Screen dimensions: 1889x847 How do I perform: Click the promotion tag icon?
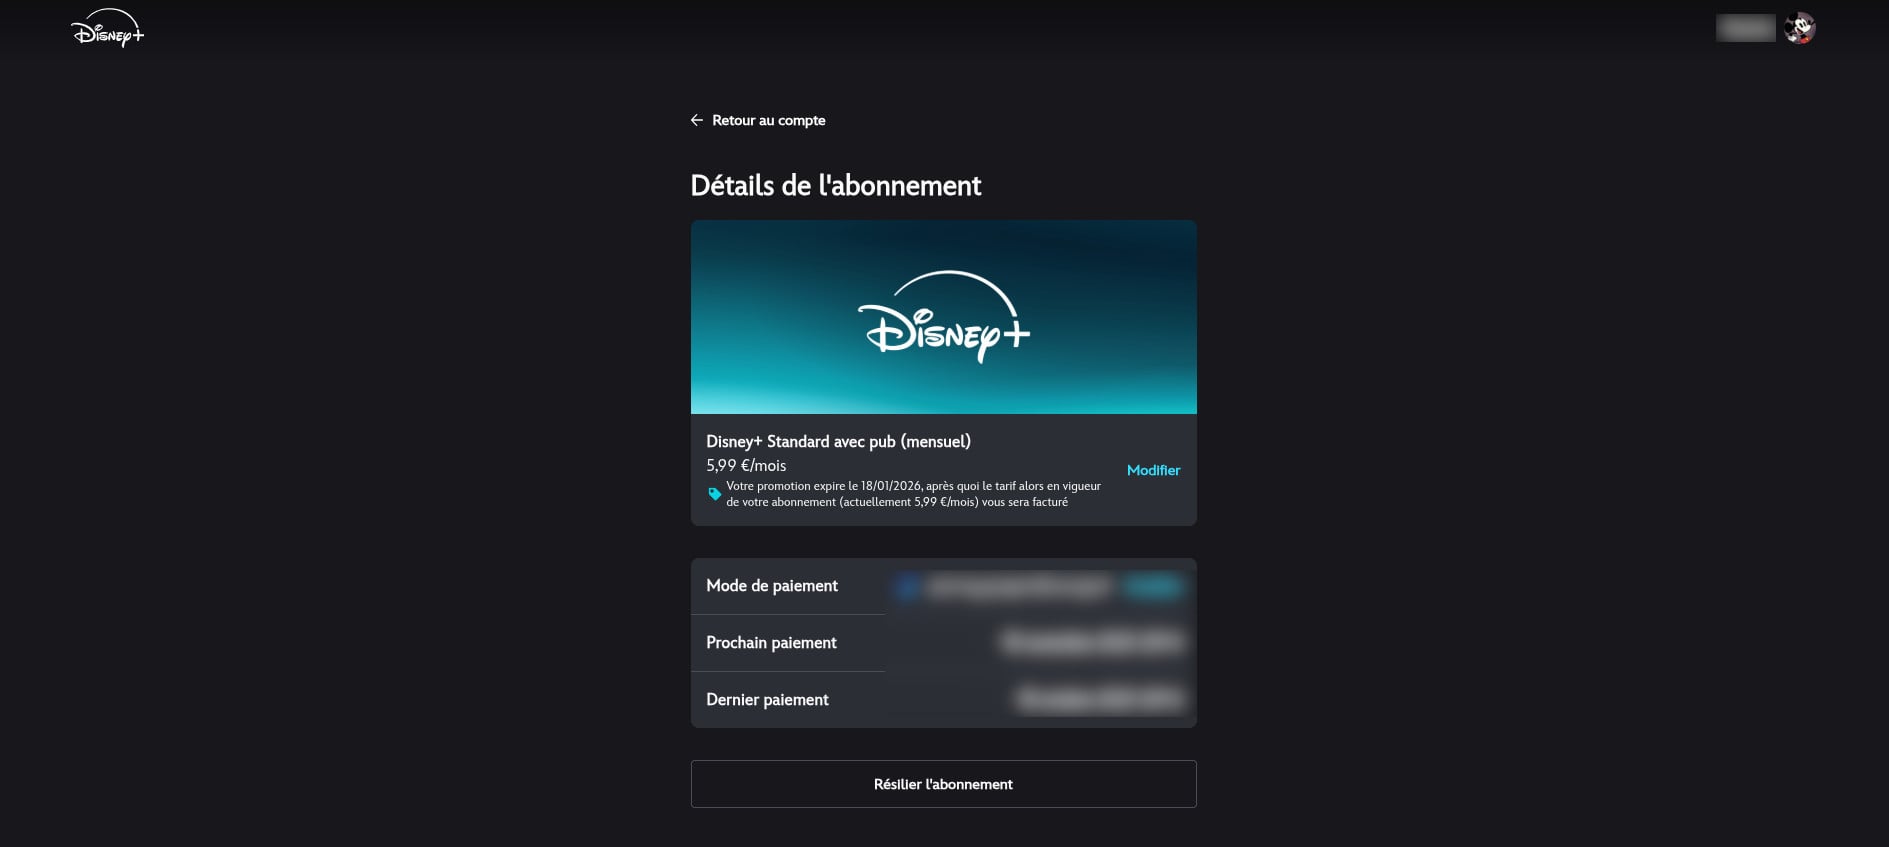point(715,494)
